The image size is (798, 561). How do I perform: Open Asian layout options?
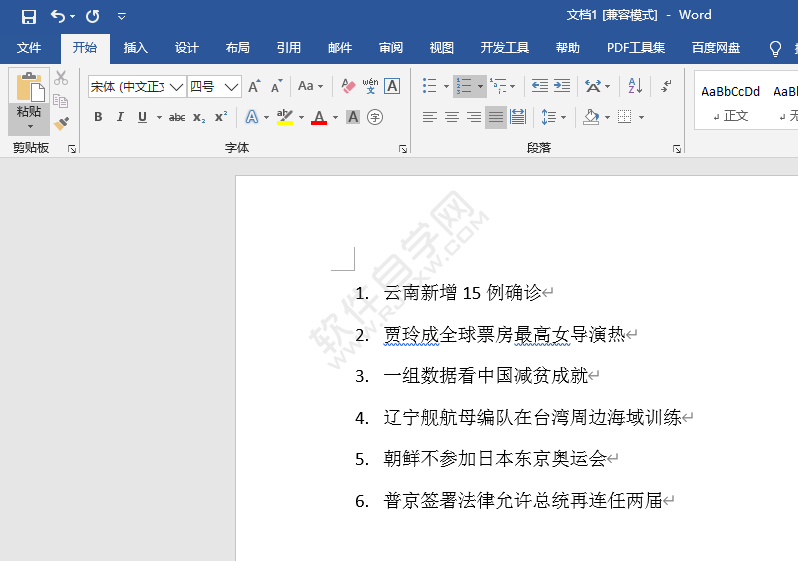pos(597,86)
